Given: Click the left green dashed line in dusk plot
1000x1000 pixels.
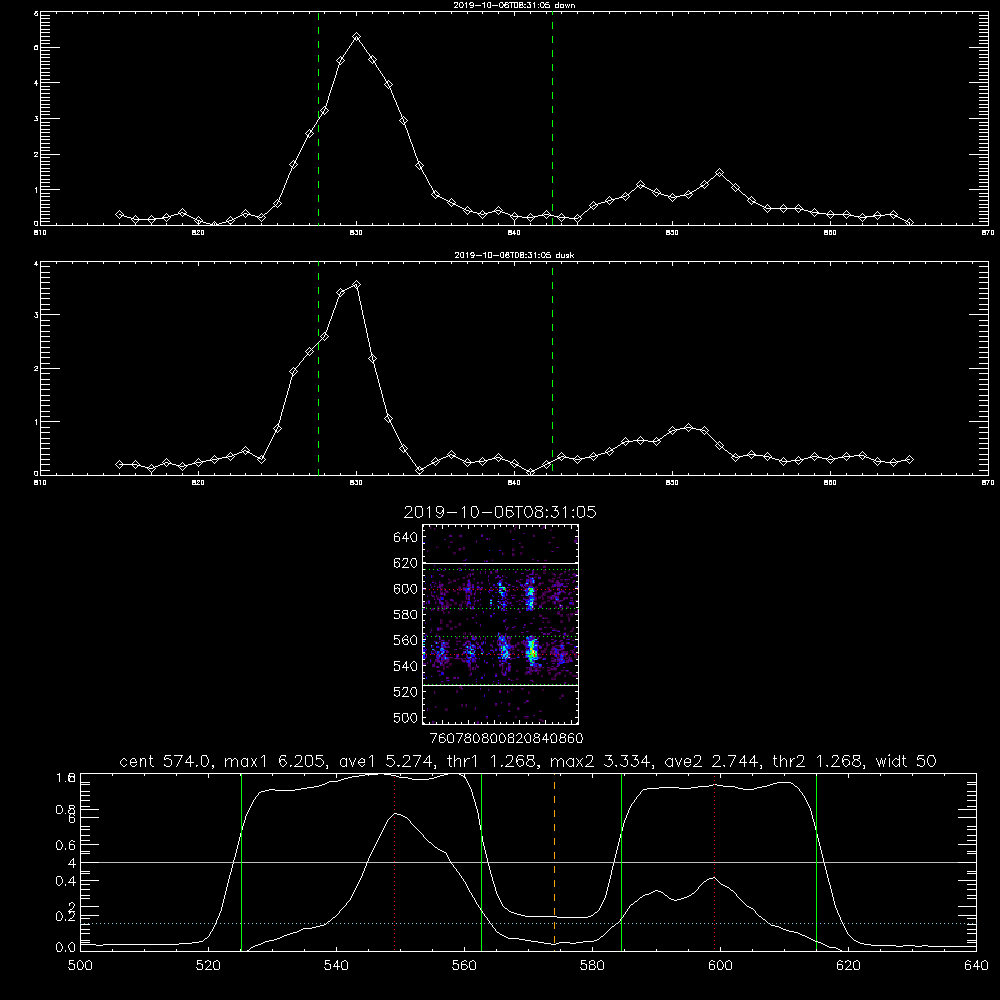Looking at the screenshot, I should pyautogui.click(x=318, y=369).
